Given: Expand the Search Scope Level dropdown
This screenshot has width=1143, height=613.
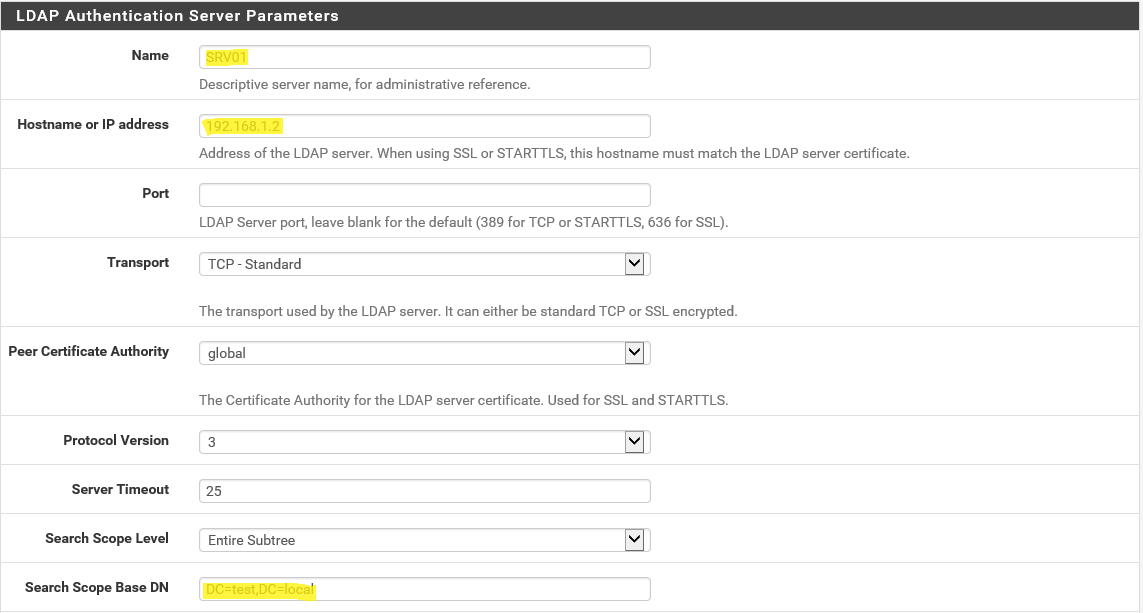Looking at the screenshot, I should coord(425,540).
